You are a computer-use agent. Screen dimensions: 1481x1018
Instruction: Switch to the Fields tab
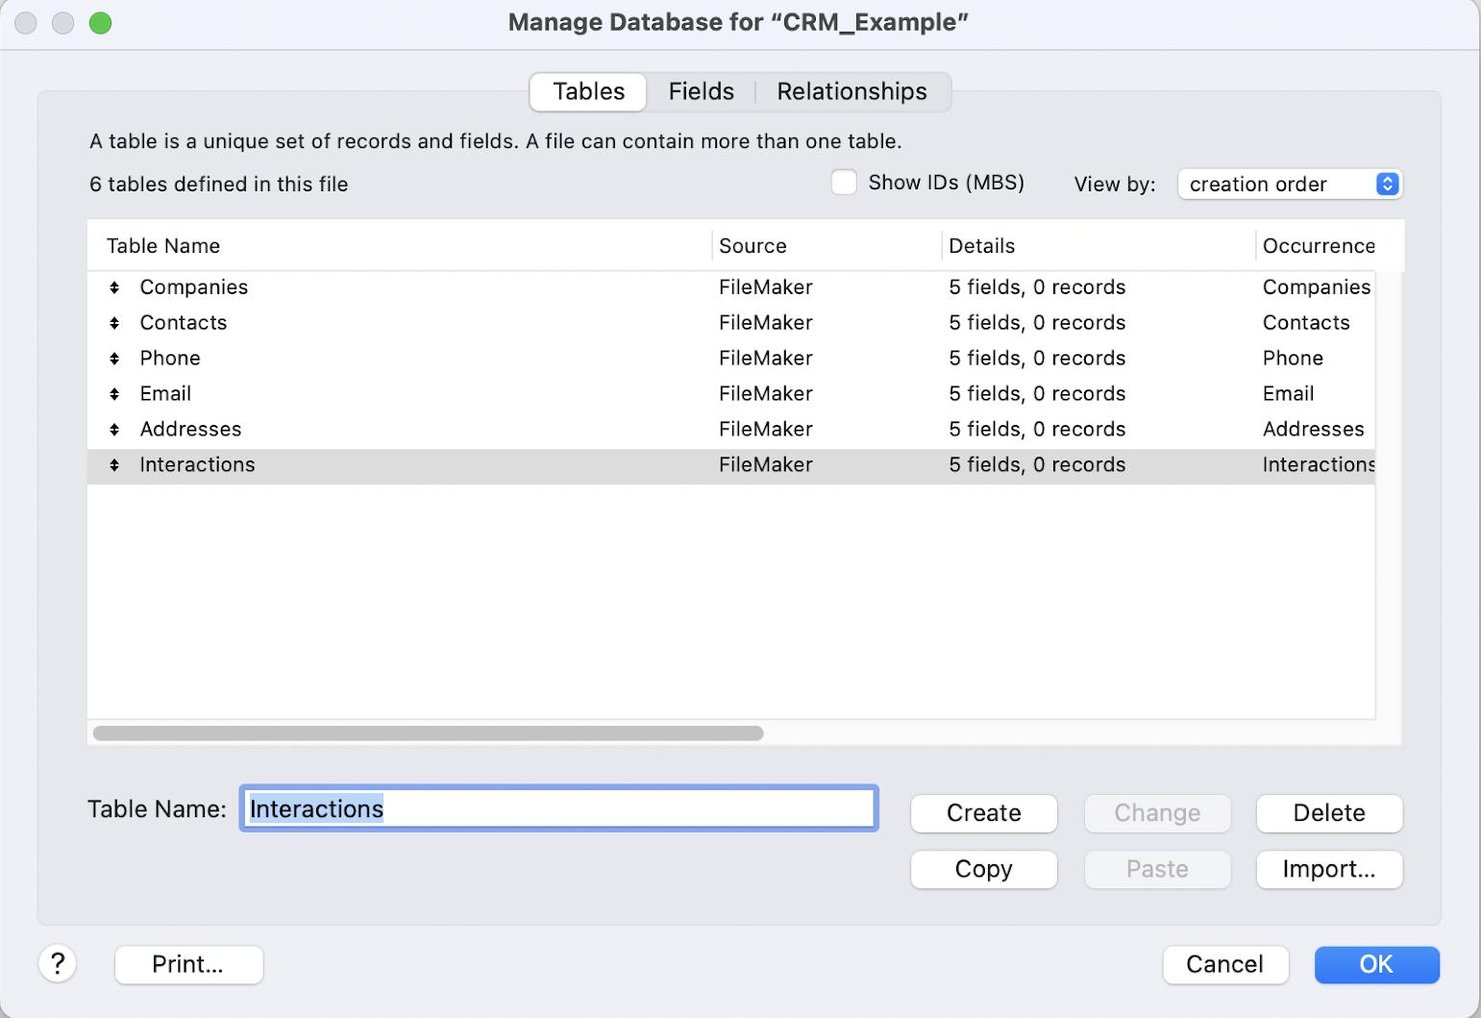(x=700, y=91)
